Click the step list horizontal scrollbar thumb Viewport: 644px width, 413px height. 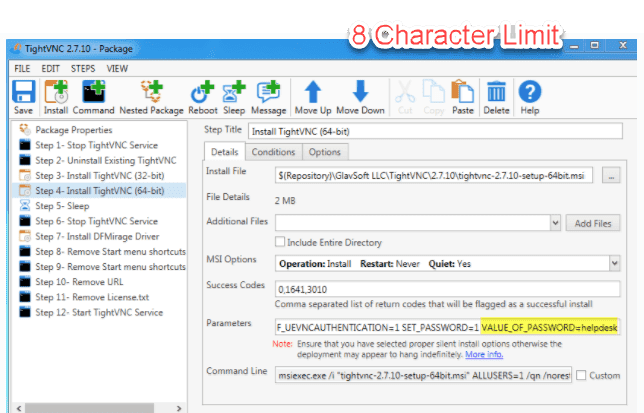(89, 408)
